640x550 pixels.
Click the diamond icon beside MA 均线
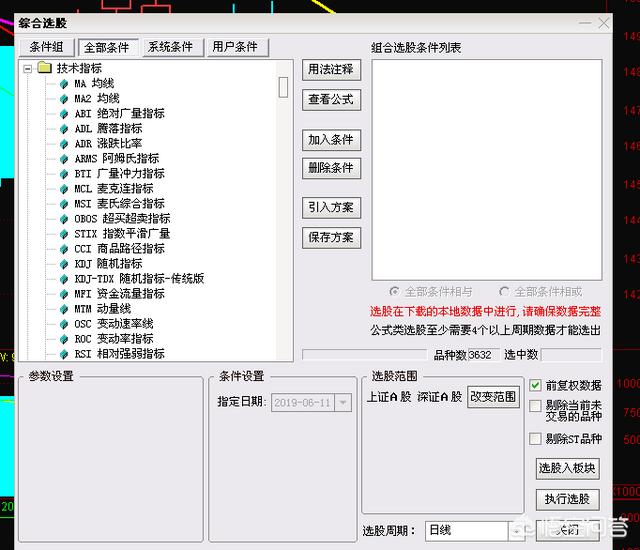point(64,84)
